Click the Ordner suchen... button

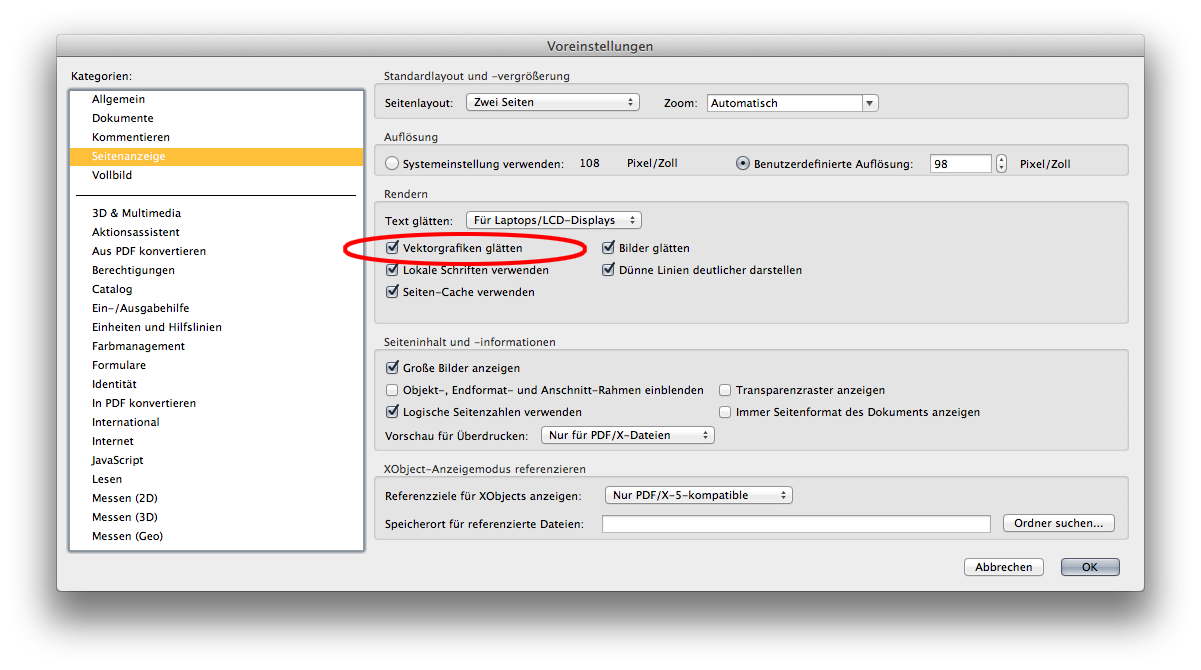pyautogui.click(x=1058, y=523)
